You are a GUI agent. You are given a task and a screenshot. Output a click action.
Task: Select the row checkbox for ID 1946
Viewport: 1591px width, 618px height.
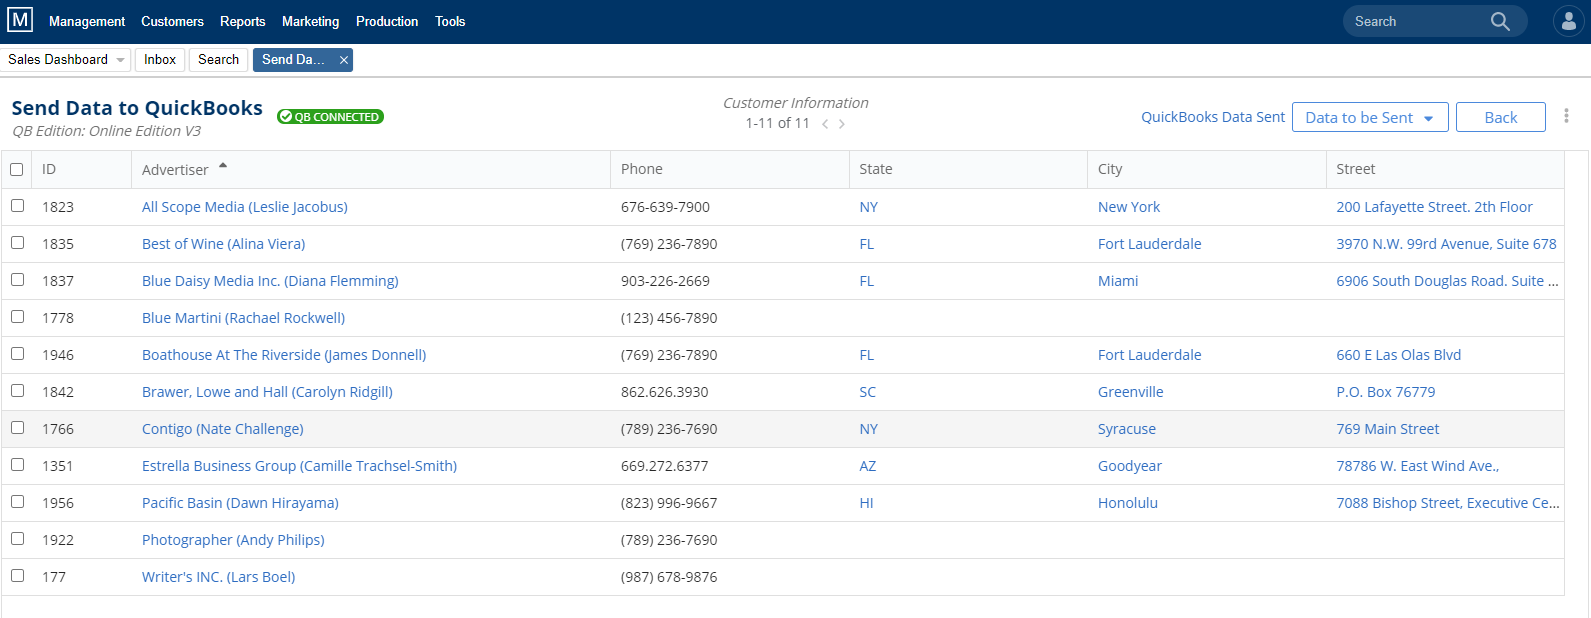pos(17,353)
